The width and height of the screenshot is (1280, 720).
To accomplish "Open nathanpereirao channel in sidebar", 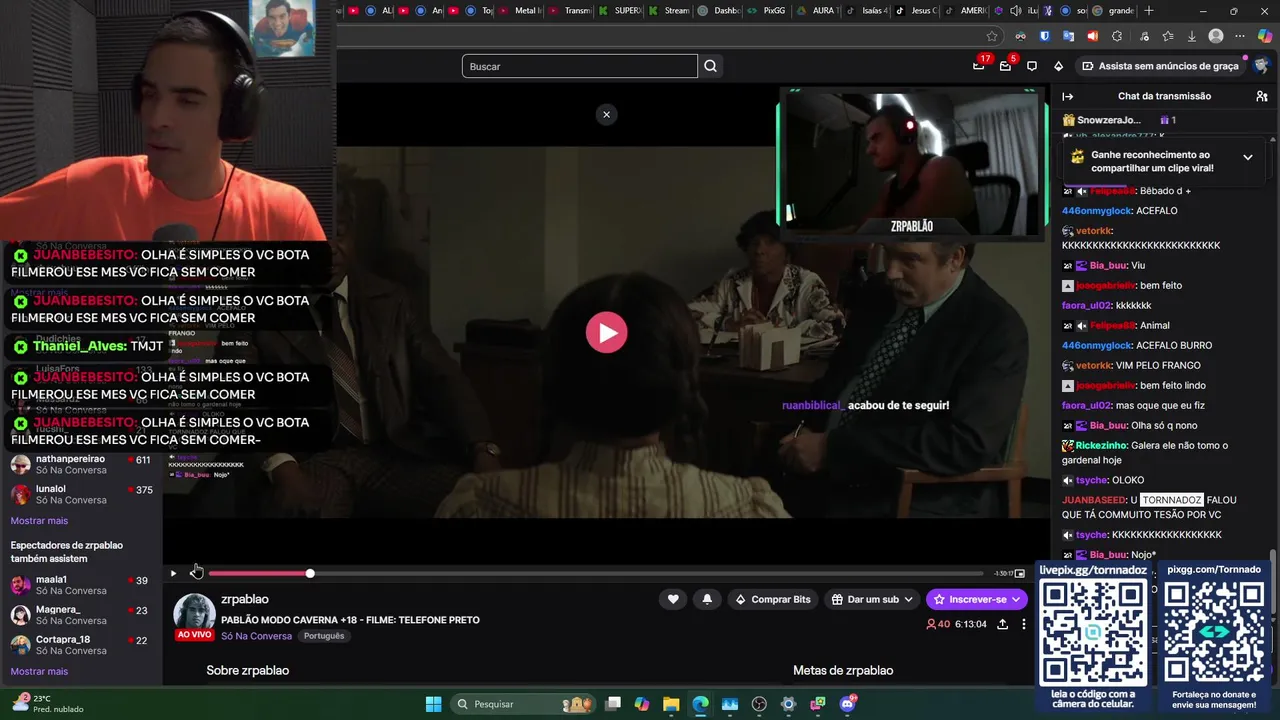I will click(x=81, y=464).
